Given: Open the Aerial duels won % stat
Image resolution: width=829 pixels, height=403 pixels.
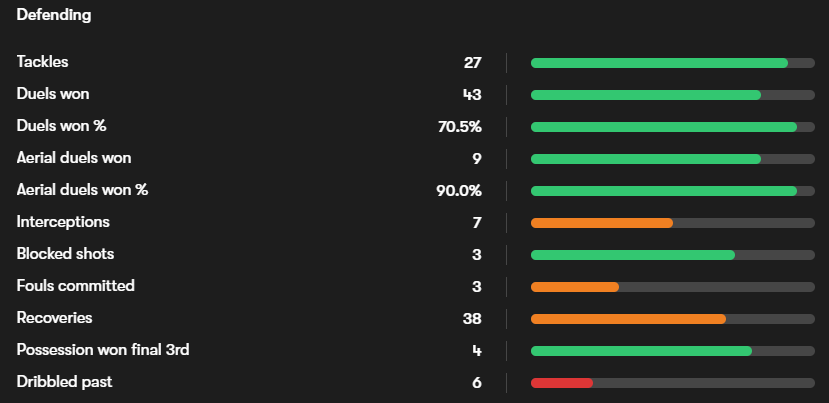Looking at the screenshot, I should tap(82, 190).
